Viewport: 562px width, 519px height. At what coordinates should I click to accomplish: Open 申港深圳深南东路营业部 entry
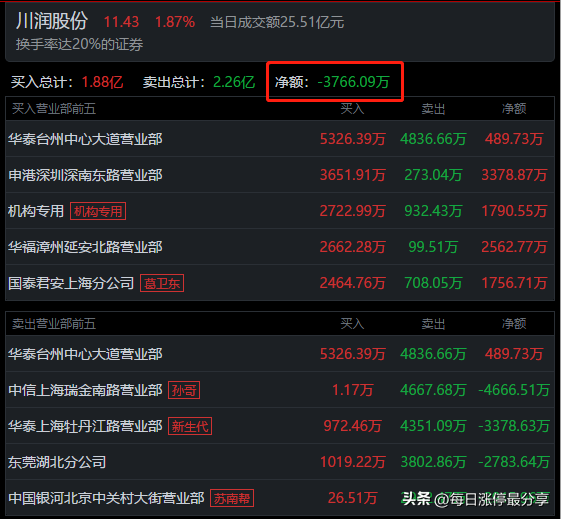tap(280, 175)
